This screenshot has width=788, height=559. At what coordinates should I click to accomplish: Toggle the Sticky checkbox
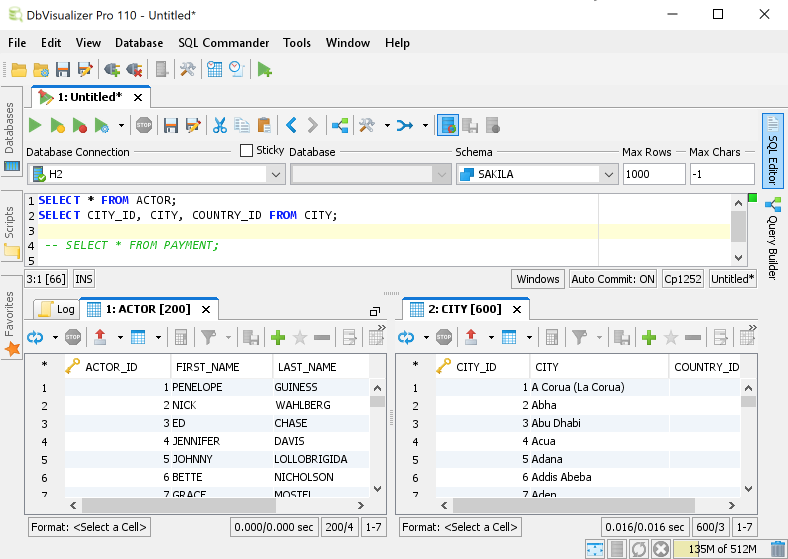[x=246, y=150]
